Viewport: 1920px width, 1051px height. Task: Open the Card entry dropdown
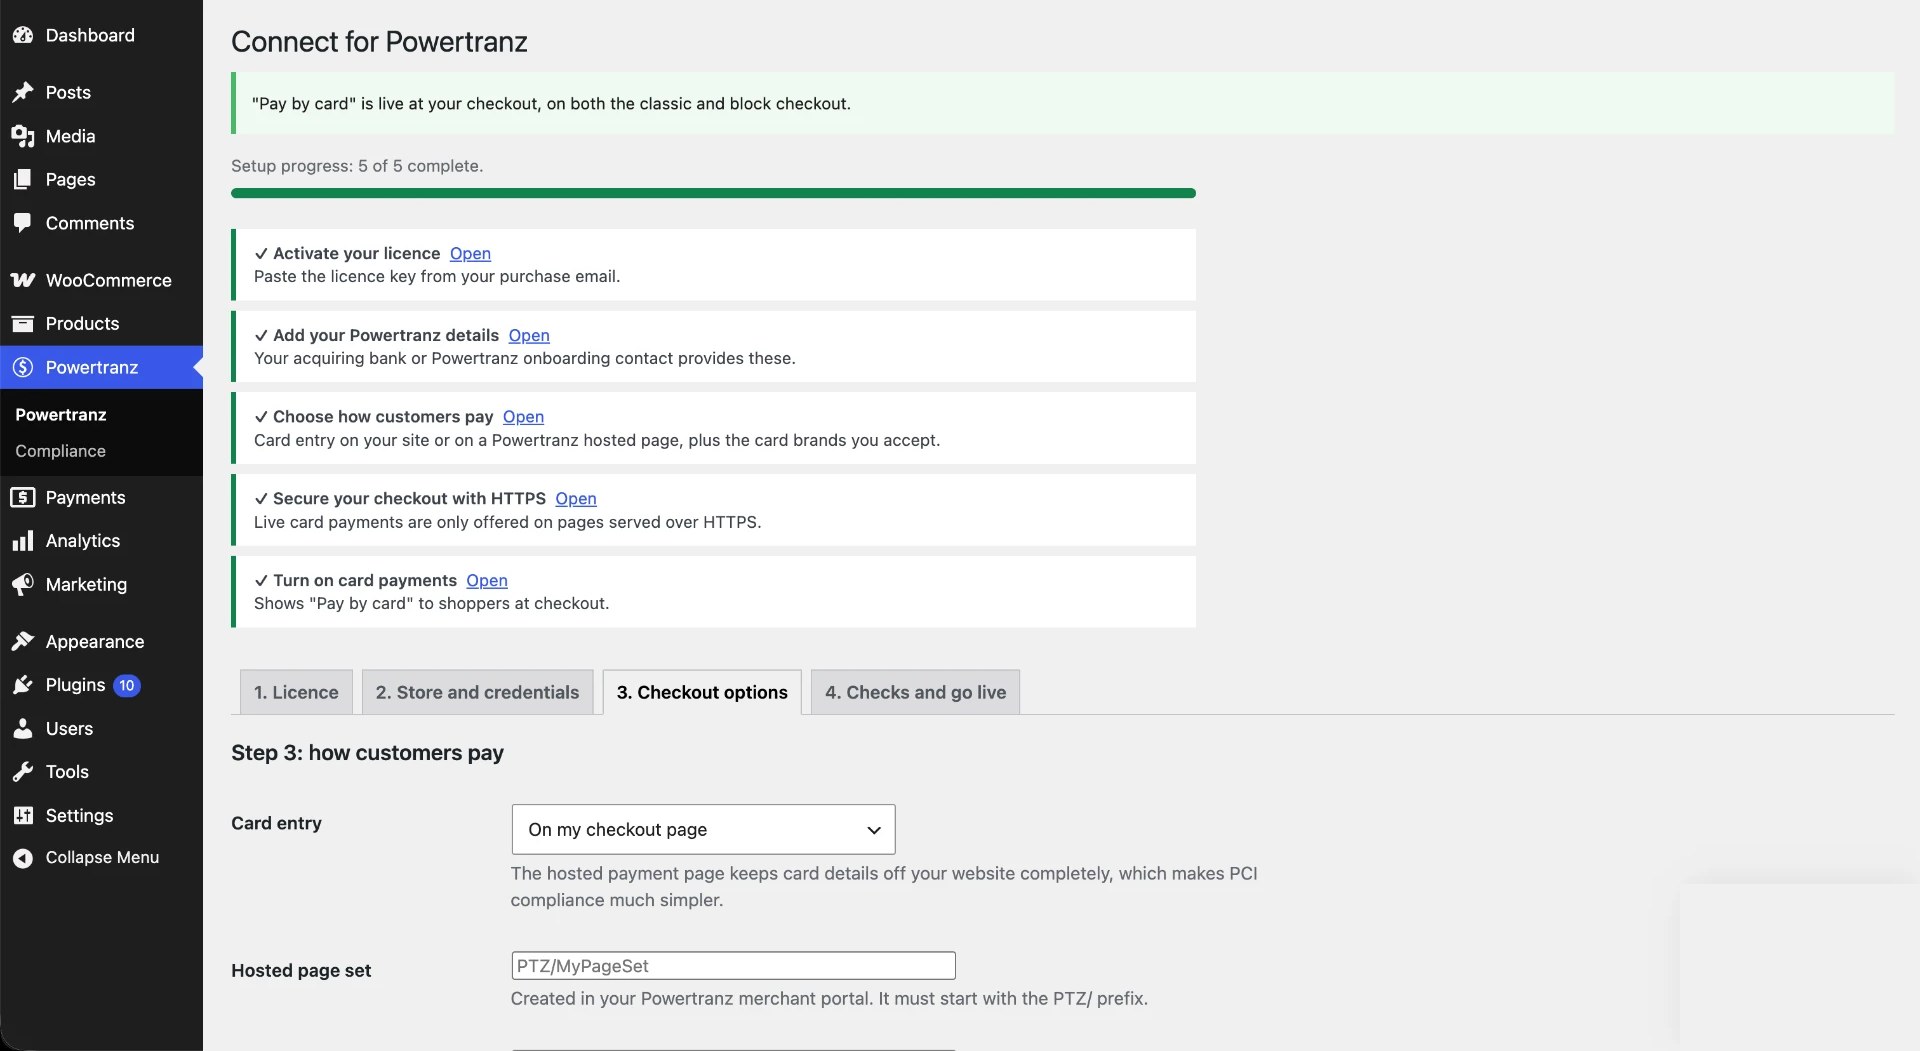tap(703, 829)
